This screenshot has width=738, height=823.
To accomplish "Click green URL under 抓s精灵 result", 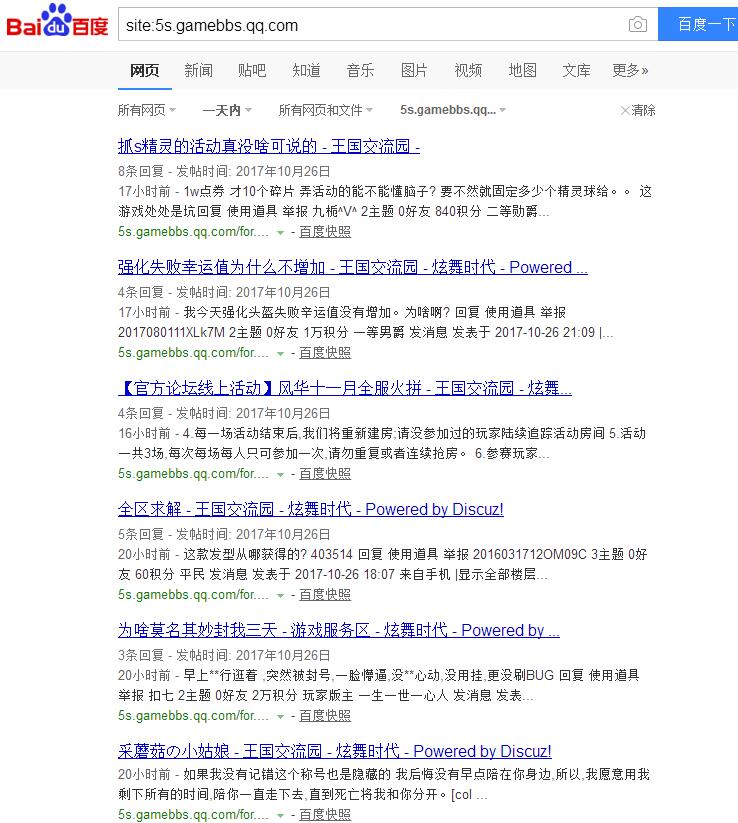I will click(193, 231).
